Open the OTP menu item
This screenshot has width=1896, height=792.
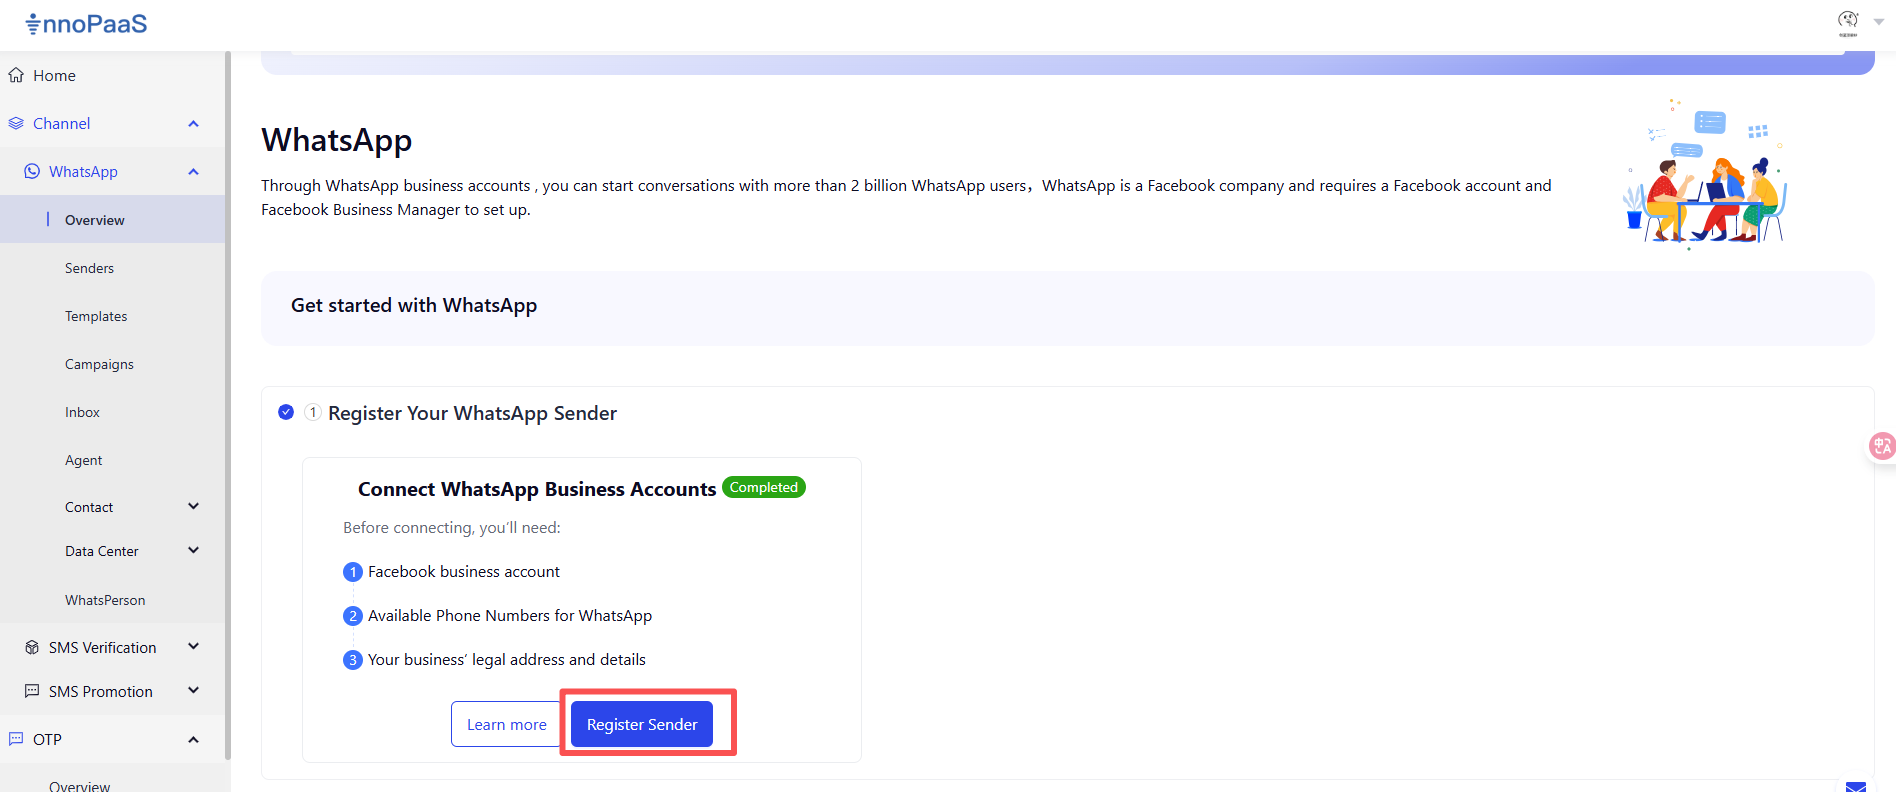coord(47,739)
